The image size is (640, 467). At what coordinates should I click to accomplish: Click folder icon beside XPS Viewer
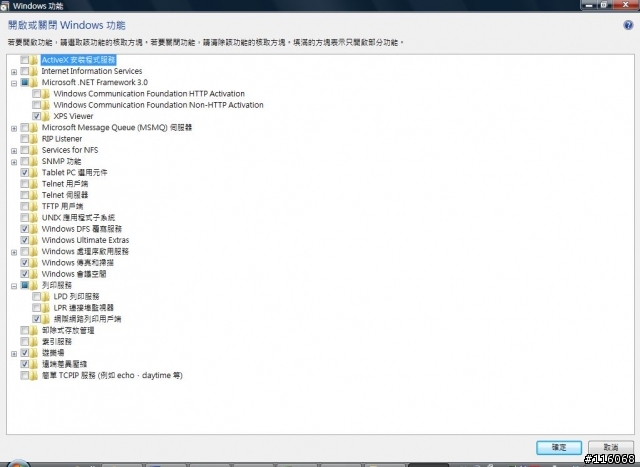click(46, 116)
